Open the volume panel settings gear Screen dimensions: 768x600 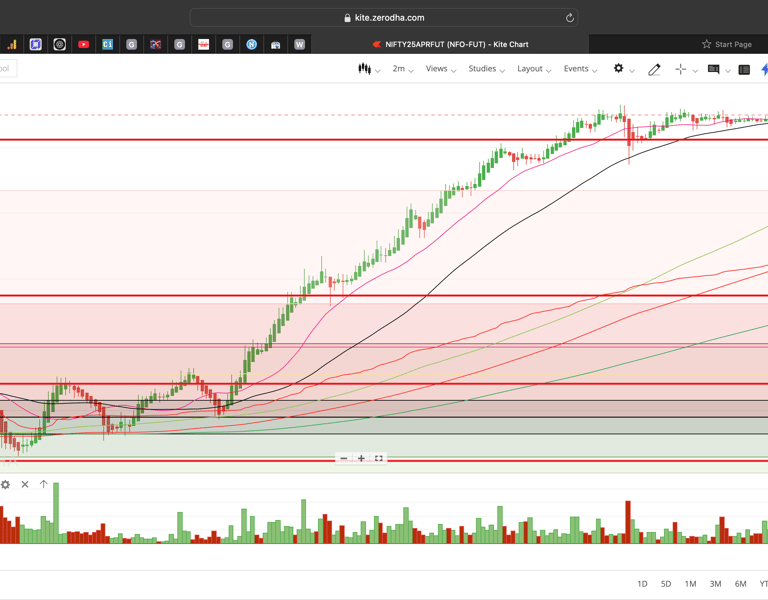pos(5,484)
